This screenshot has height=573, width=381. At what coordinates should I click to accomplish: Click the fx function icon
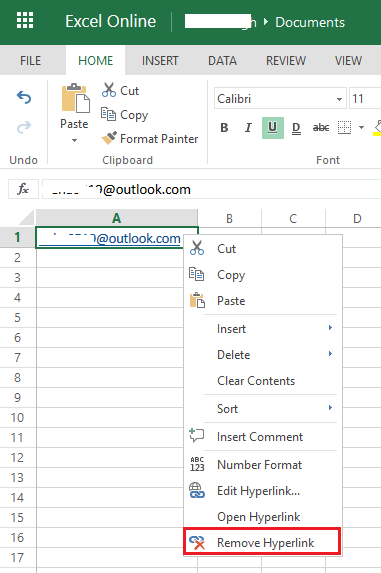tap(23, 189)
